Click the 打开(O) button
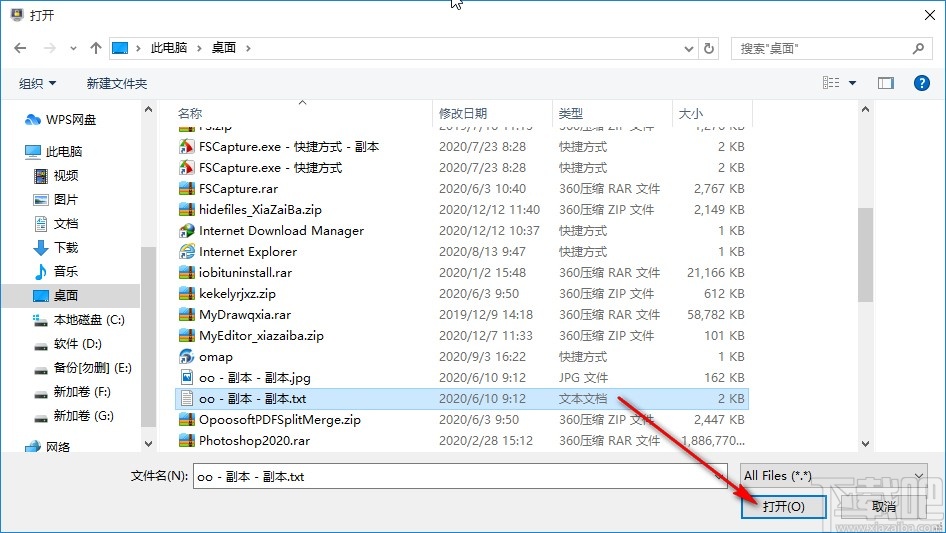Screen dimensions: 946x533 (783, 506)
